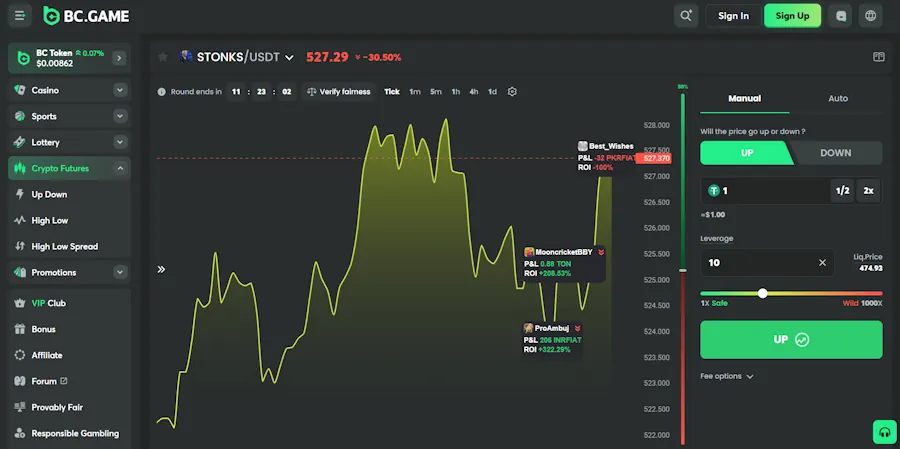Select the Tick chart interval
This screenshot has height=449, width=900.
coord(392,92)
